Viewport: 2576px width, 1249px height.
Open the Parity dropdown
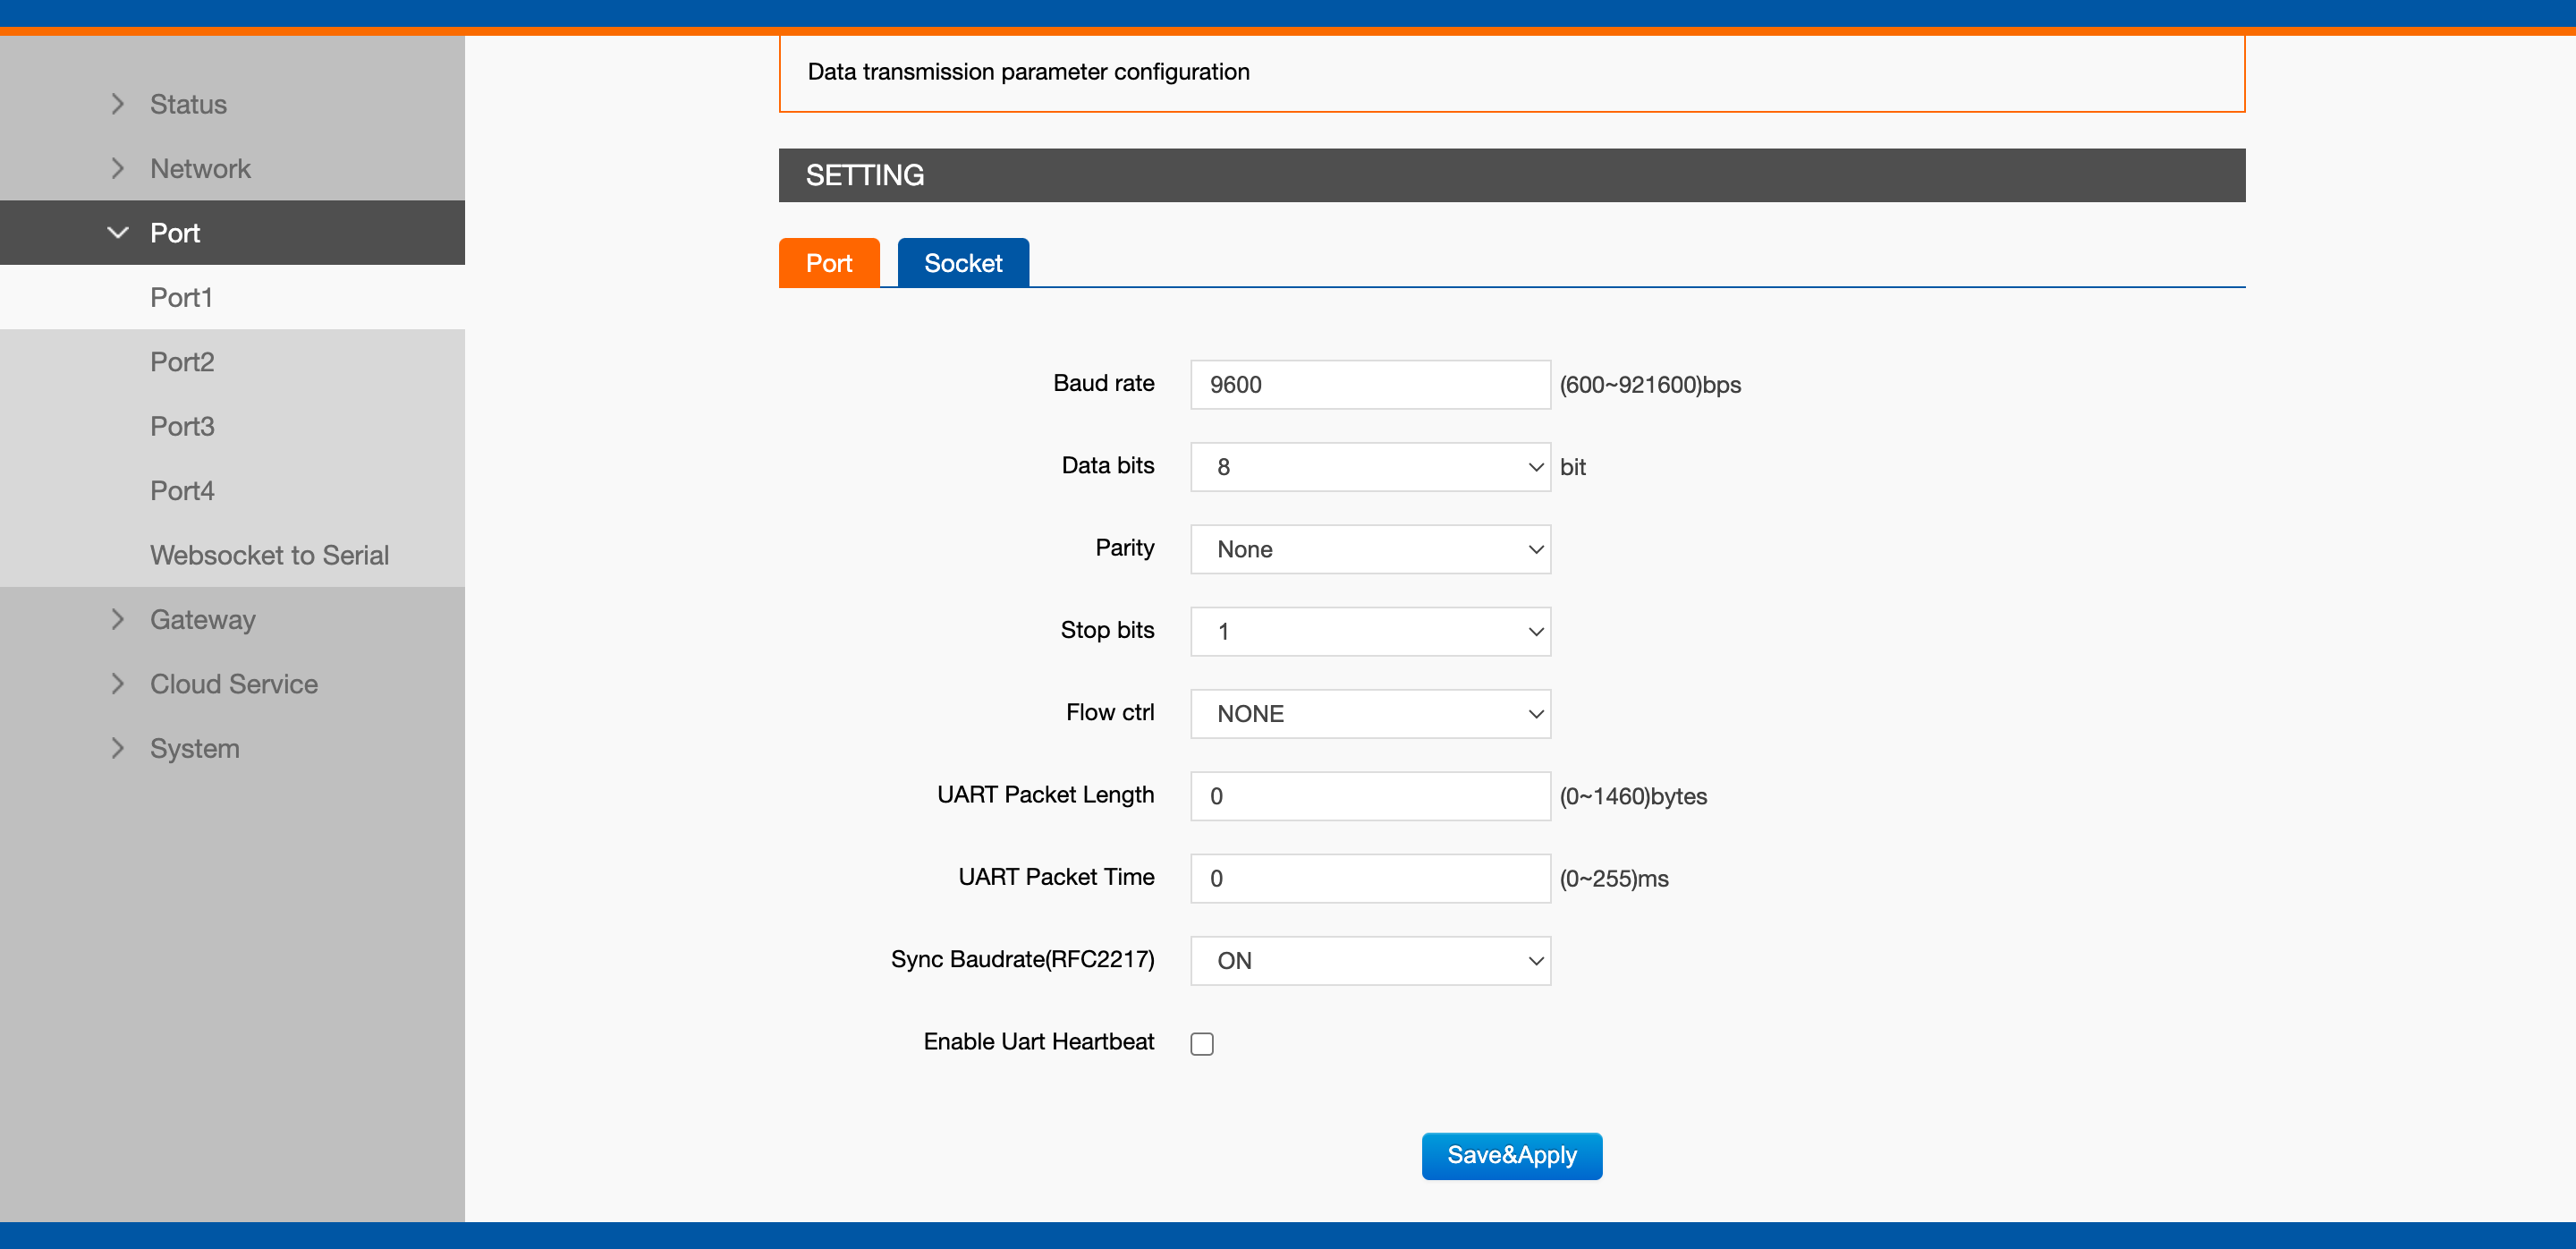point(1369,549)
